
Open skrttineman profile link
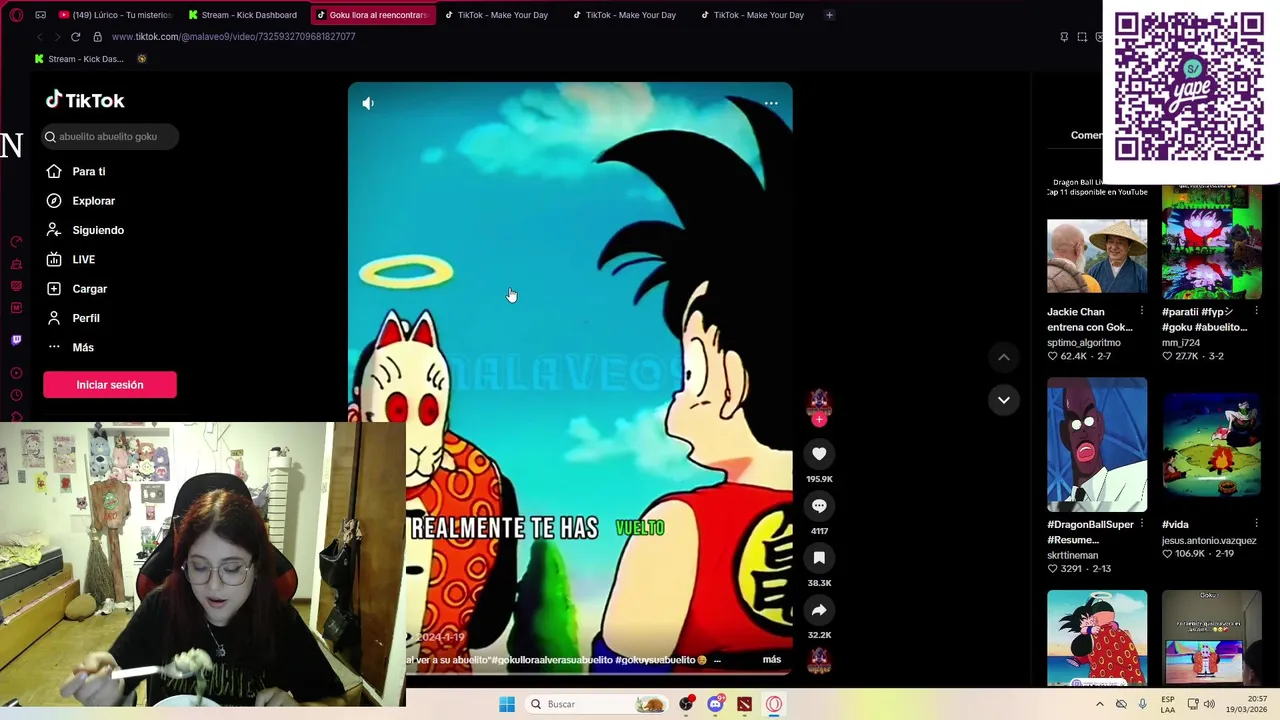[x=1073, y=555]
